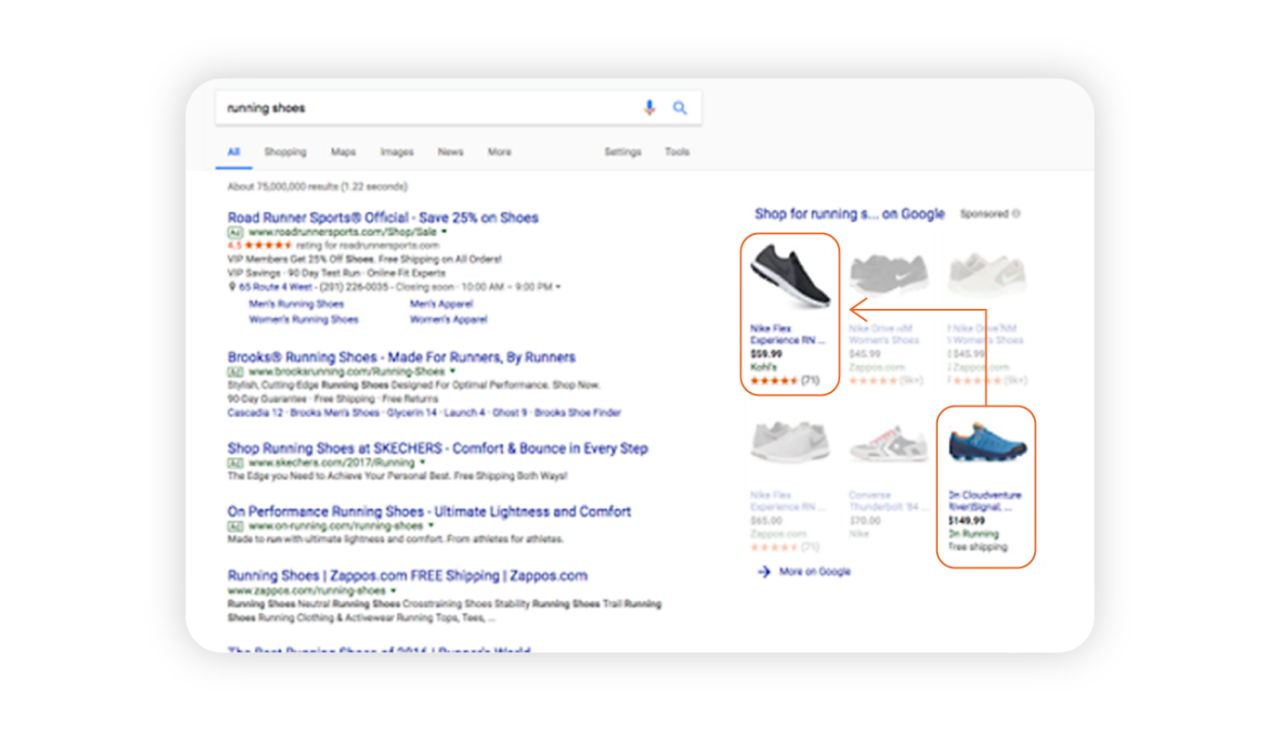The image size is (1280, 731).
Task: Click the arrow icon beside More on Google
Action: [x=764, y=572]
